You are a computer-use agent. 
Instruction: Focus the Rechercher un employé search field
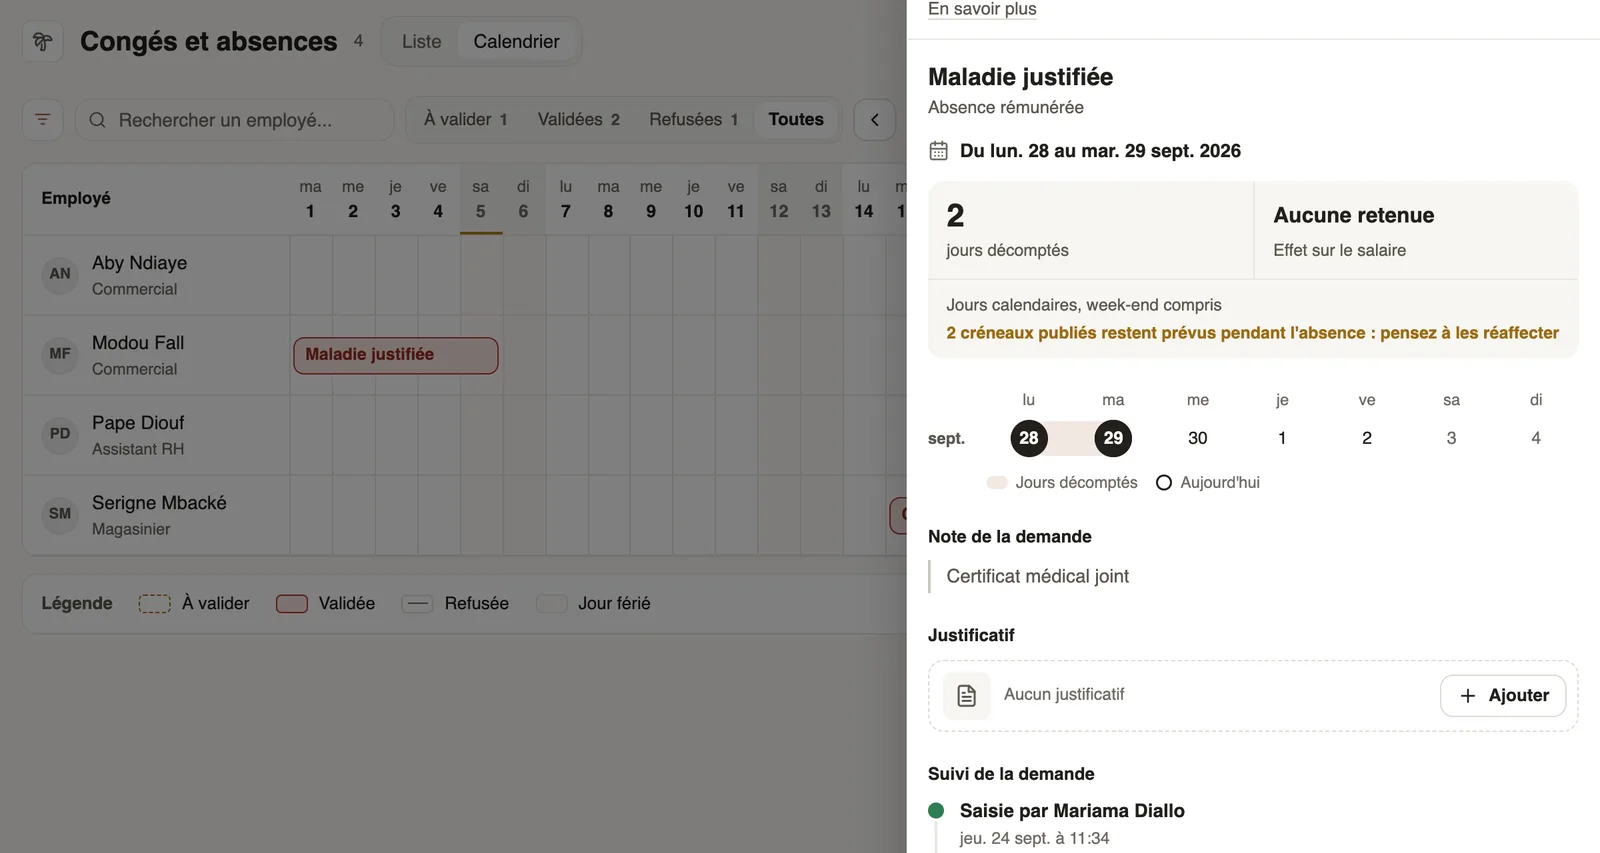point(235,120)
